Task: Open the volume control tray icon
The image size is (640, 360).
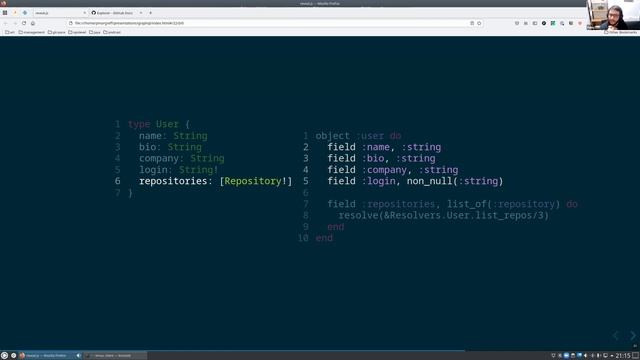Action: coord(585,356)
